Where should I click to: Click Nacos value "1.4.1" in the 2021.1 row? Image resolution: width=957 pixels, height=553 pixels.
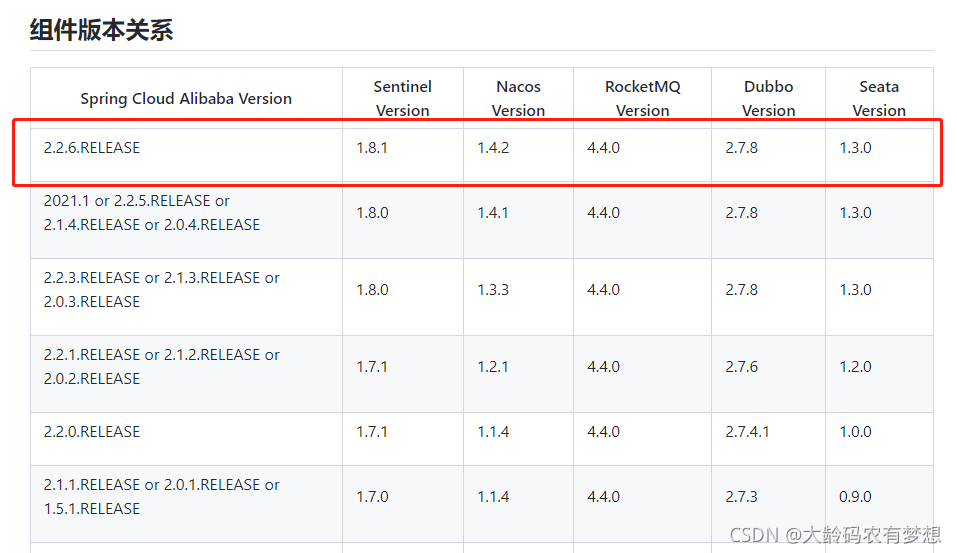click(x=493, y=212)
